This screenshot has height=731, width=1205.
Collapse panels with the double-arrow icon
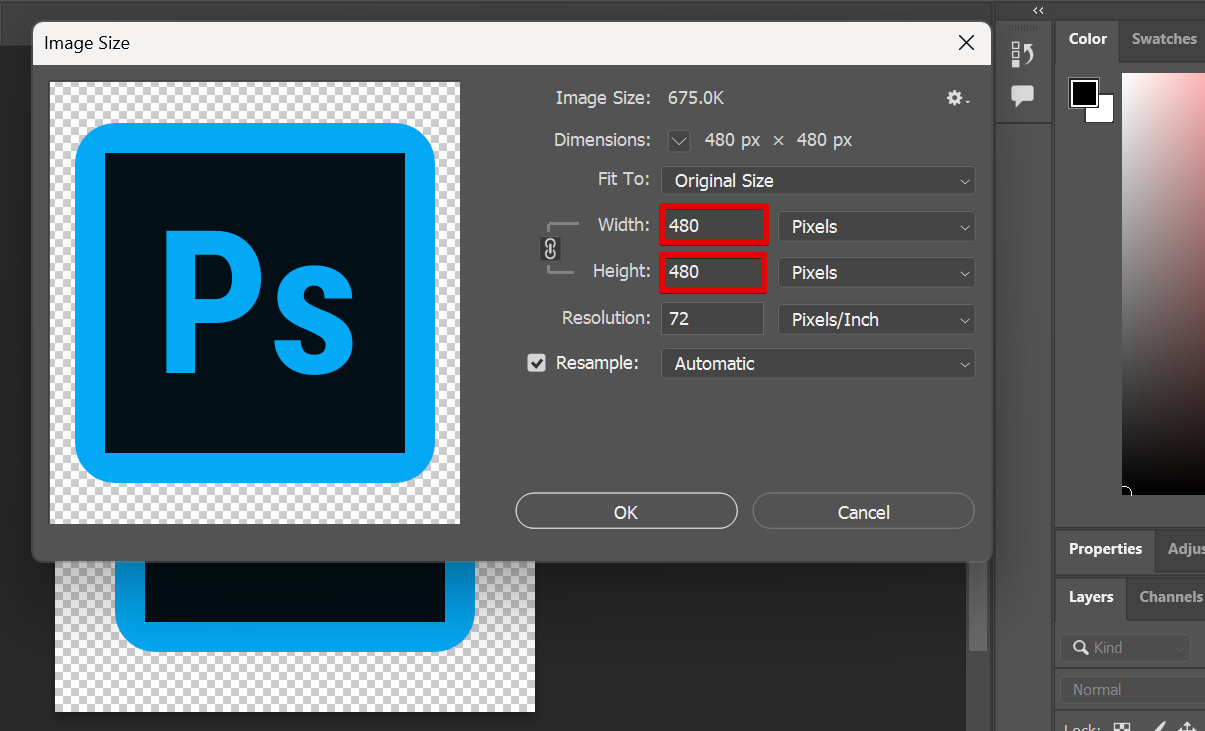tap(1038, 10)
